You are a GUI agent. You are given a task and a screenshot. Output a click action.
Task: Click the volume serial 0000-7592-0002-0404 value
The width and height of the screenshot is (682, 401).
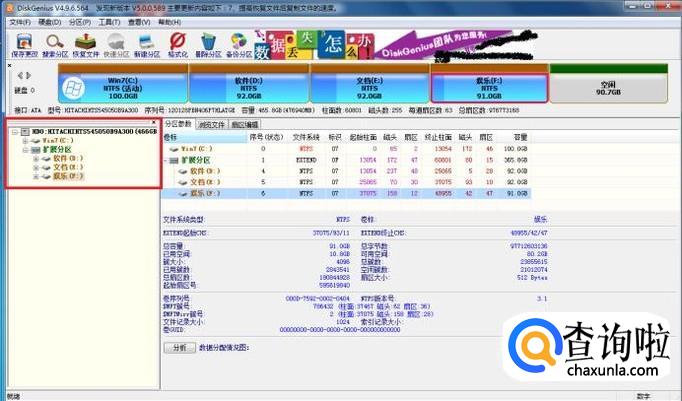[318, 299]
